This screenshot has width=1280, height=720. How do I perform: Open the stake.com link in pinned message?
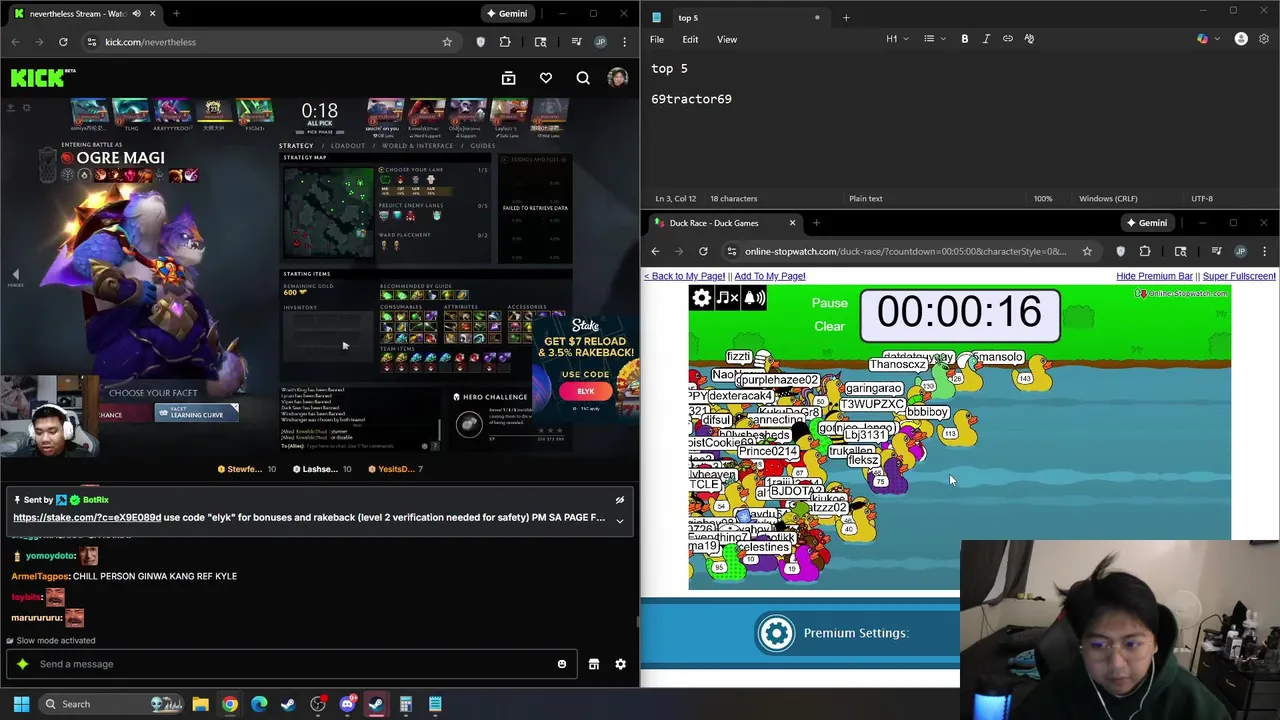87,518
